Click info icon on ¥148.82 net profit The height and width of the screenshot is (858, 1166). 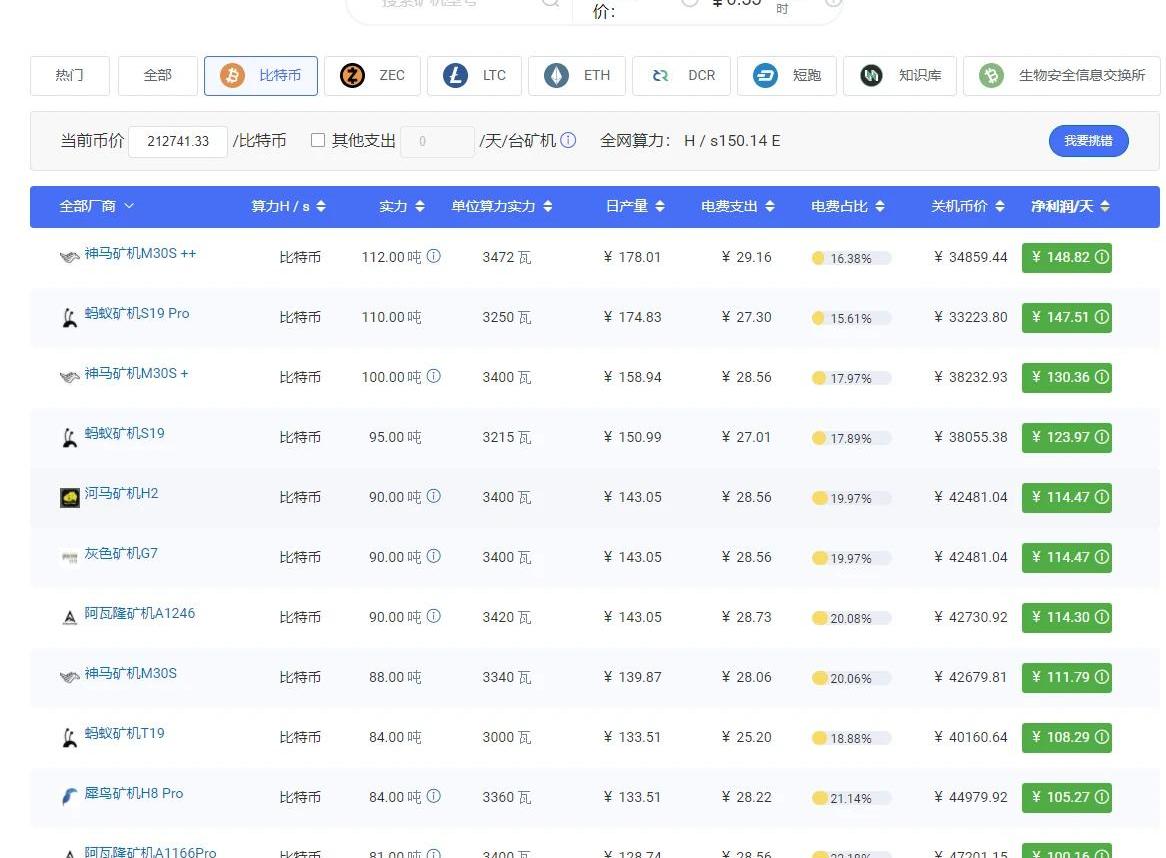pyautogui.click(x=1101, y=257)
